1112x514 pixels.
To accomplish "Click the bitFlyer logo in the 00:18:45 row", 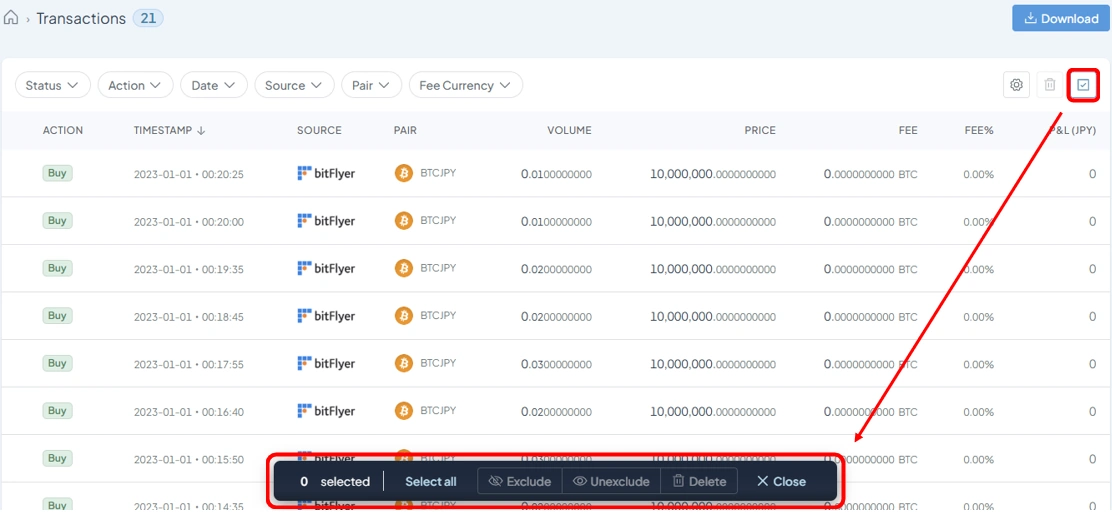I will pos(326,315).
